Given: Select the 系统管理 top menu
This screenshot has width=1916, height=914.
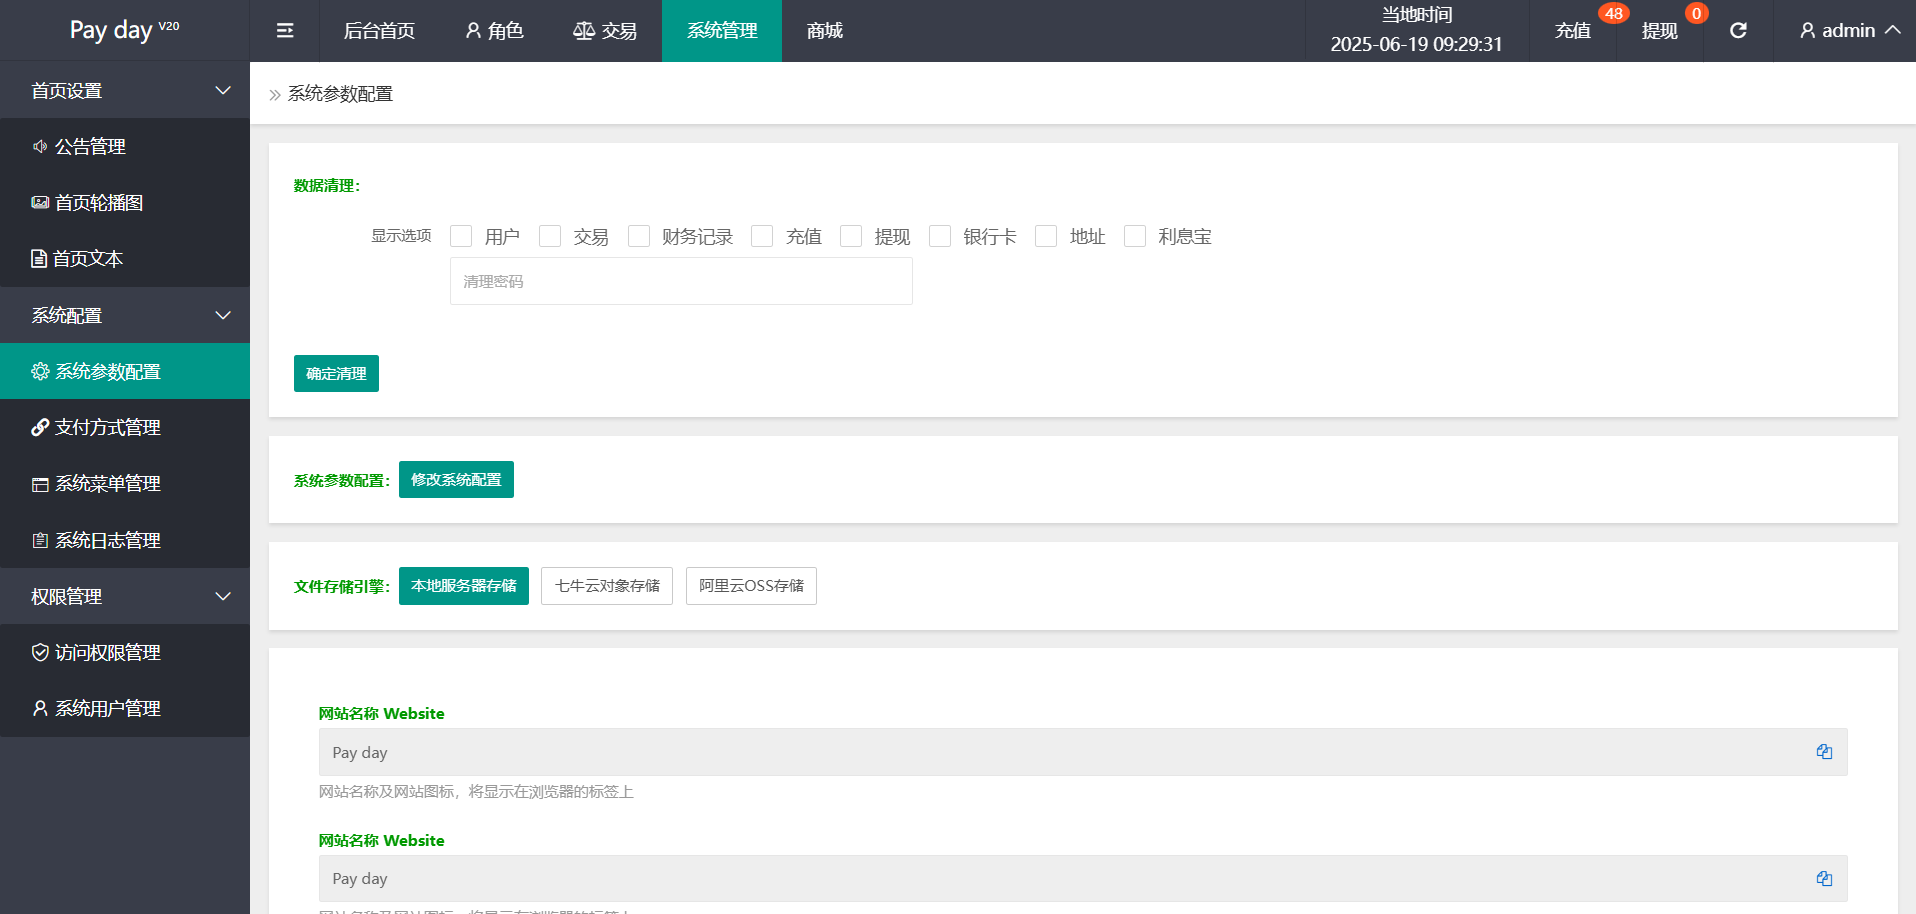Looking at the screenshot, I should click(722, 31).
